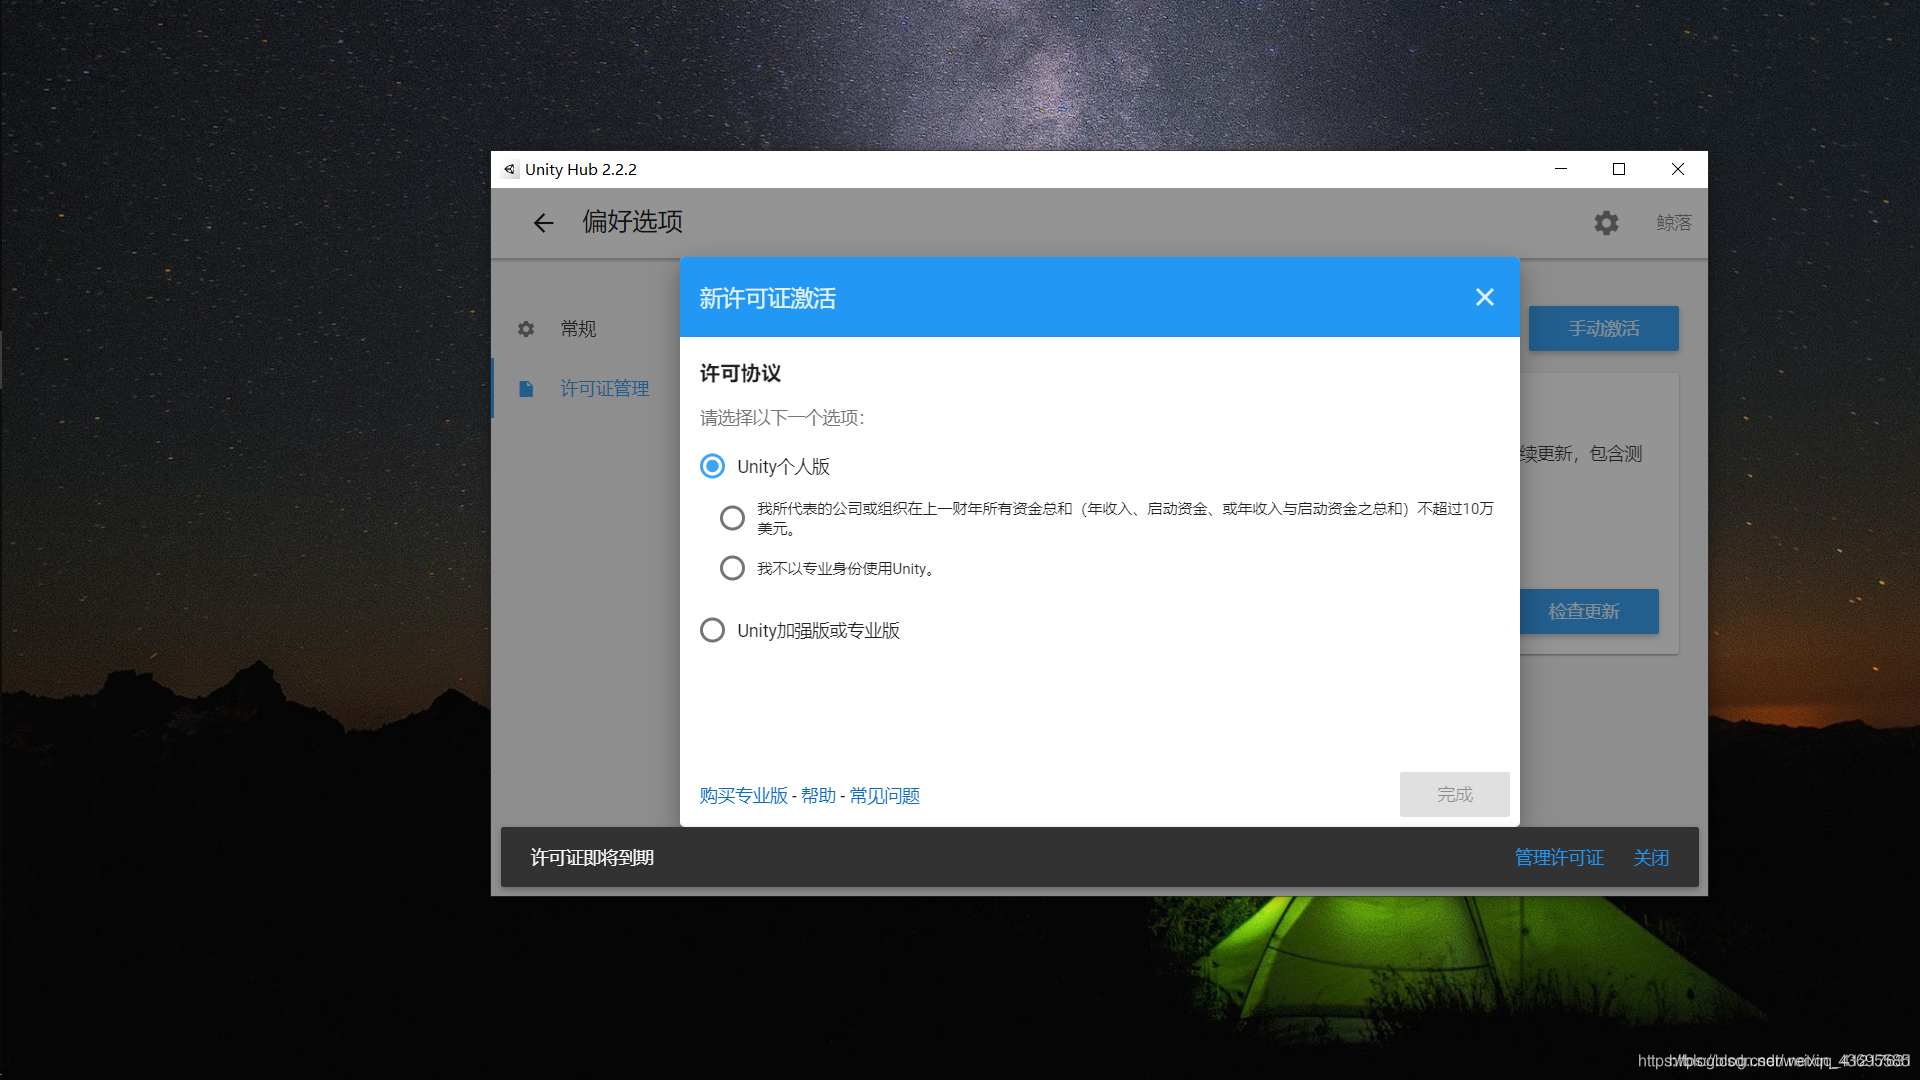Click the 许可证管理 document icon
Screen dimensions: 1920x1080
[x=526, y=389]
